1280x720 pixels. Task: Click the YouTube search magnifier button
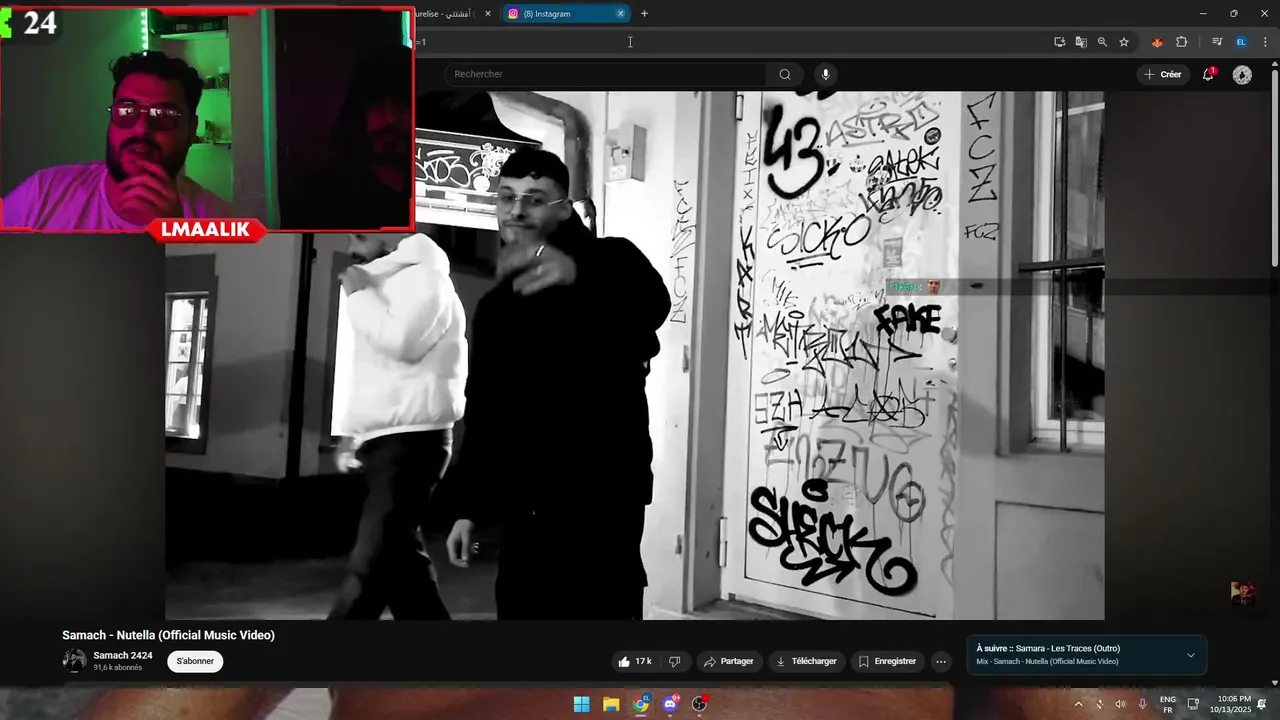(785, 74)
